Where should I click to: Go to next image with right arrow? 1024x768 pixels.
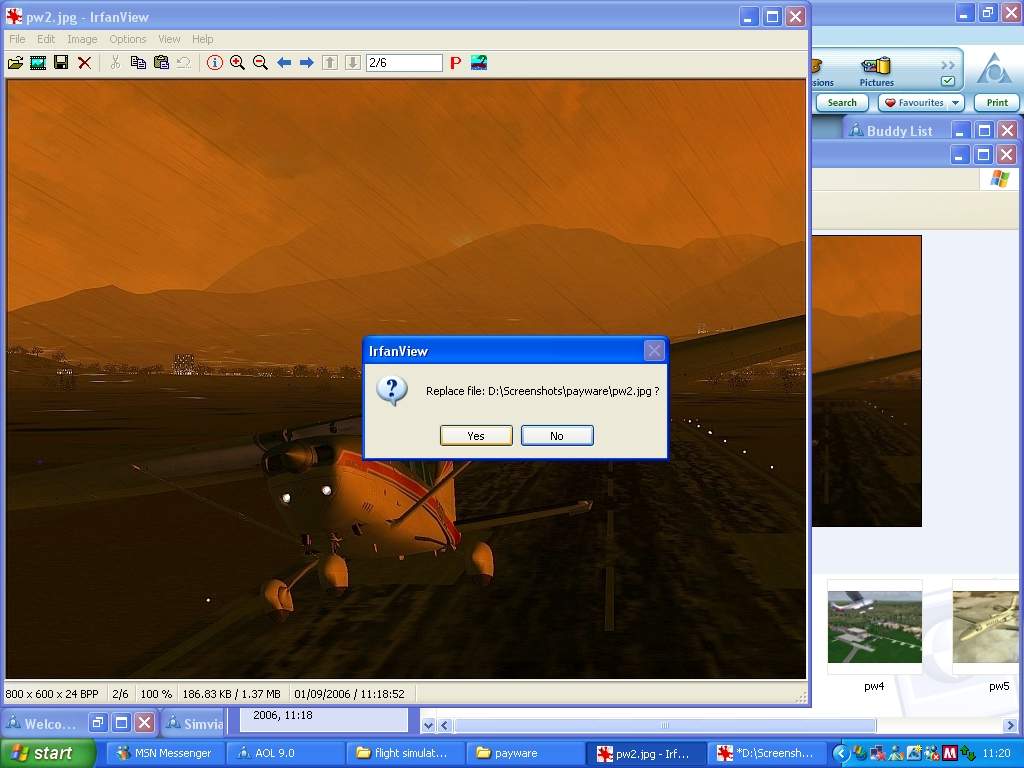tap(307, 63)
